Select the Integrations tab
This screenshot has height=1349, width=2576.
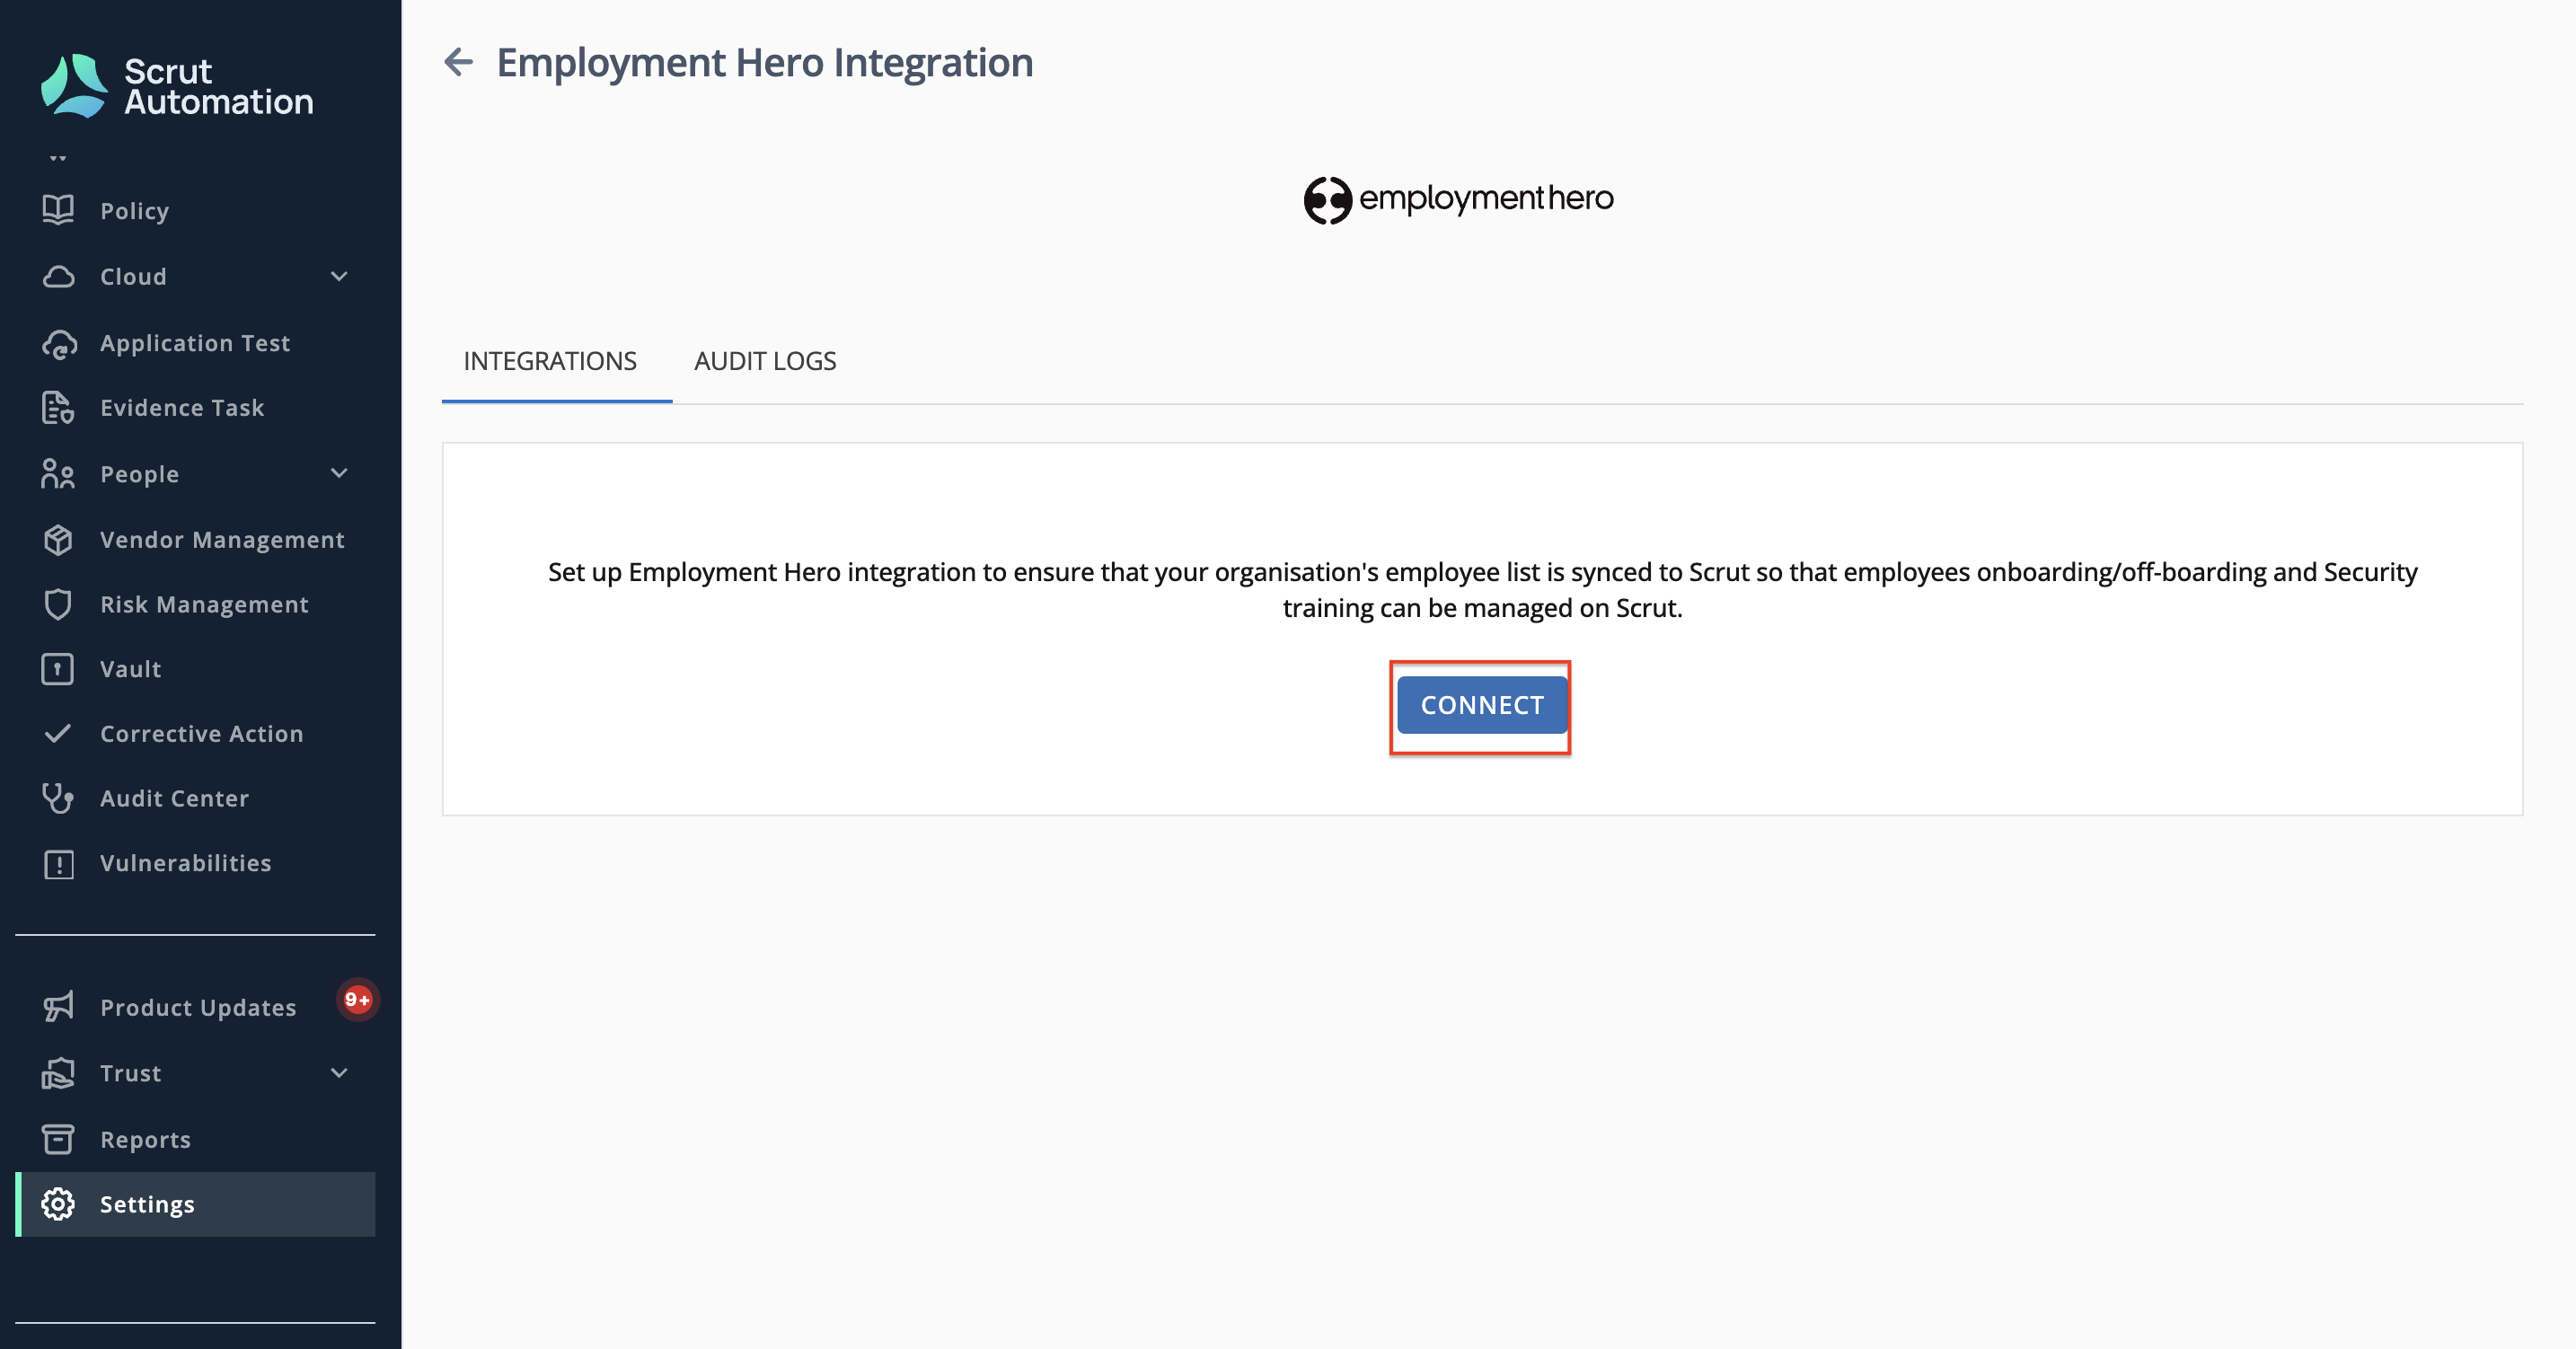coord(550,361)
